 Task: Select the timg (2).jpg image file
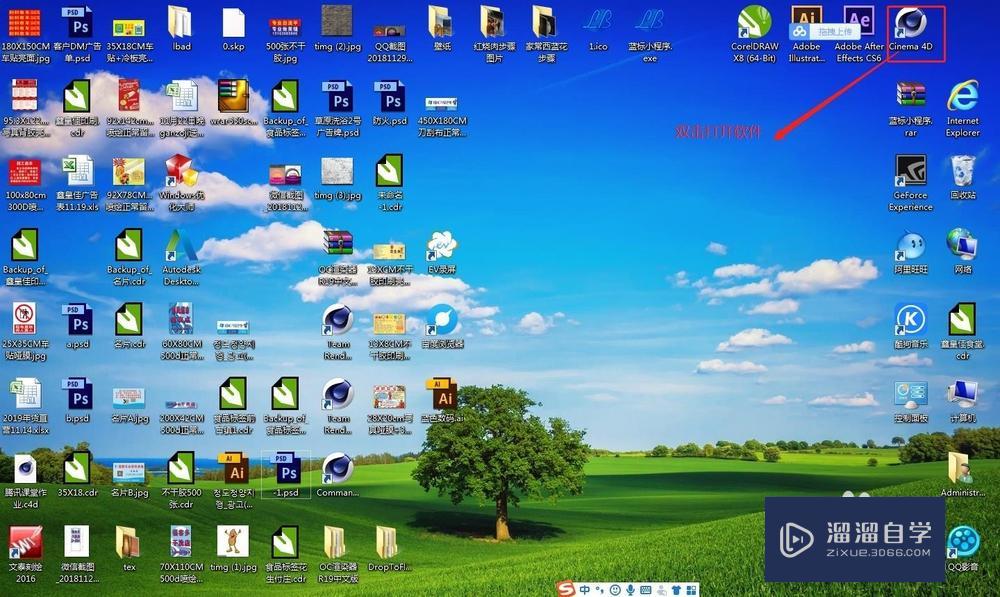[x=337, y=29]
